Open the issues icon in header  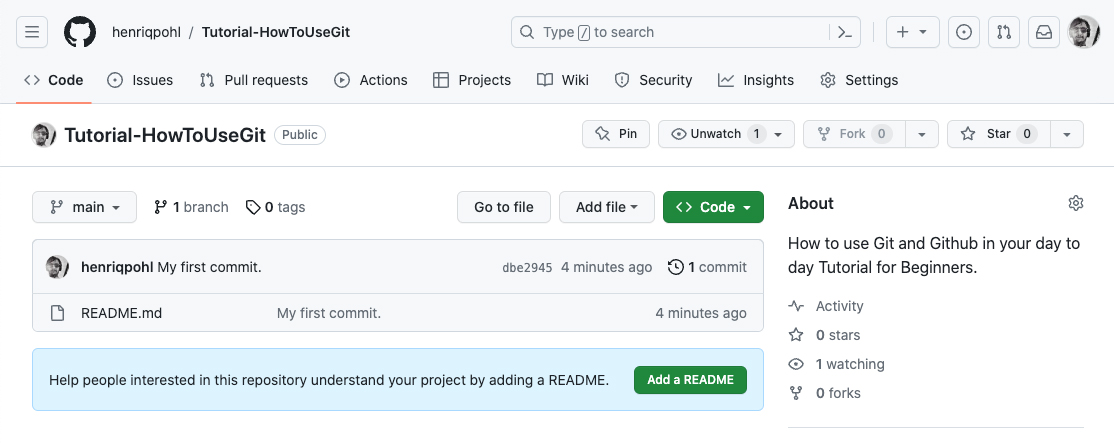point(964,32)
